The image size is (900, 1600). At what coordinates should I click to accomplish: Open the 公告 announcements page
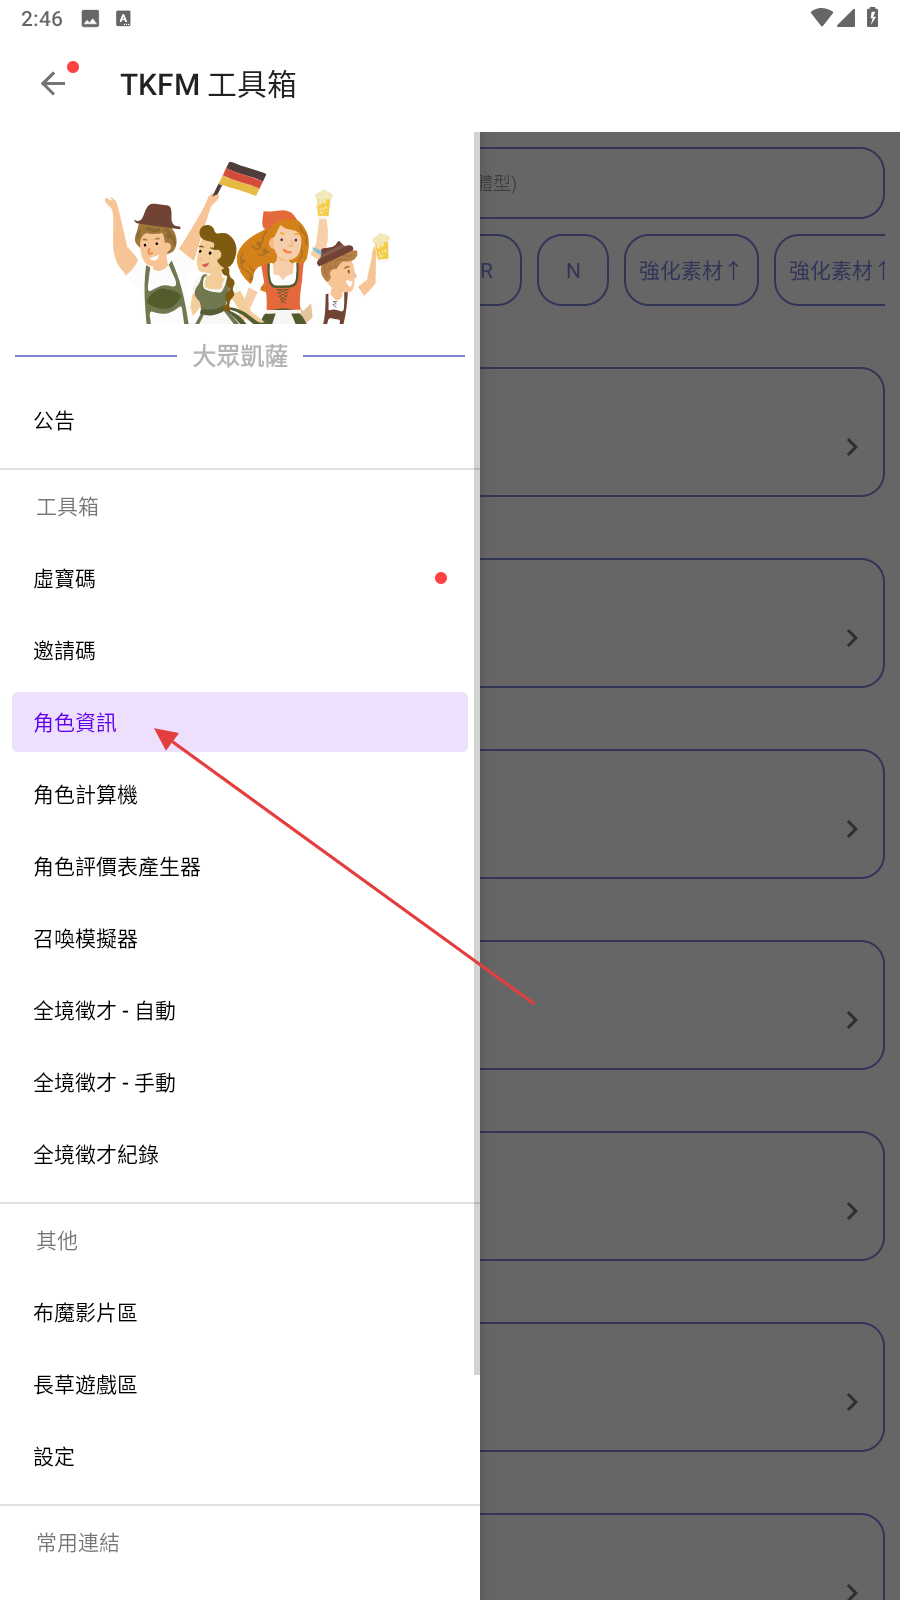pyautogui.click(x=240, y=421)
